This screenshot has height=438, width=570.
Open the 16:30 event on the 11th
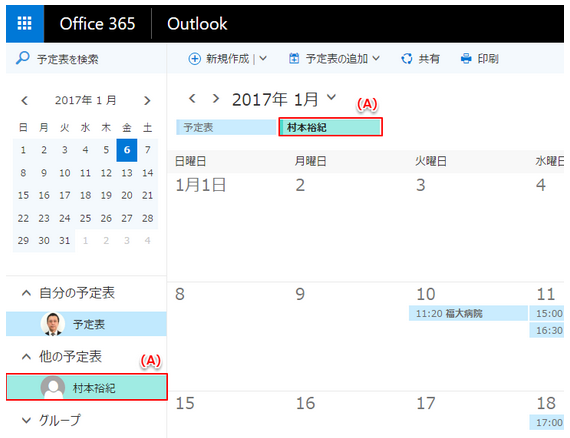[x=547, y=330]
